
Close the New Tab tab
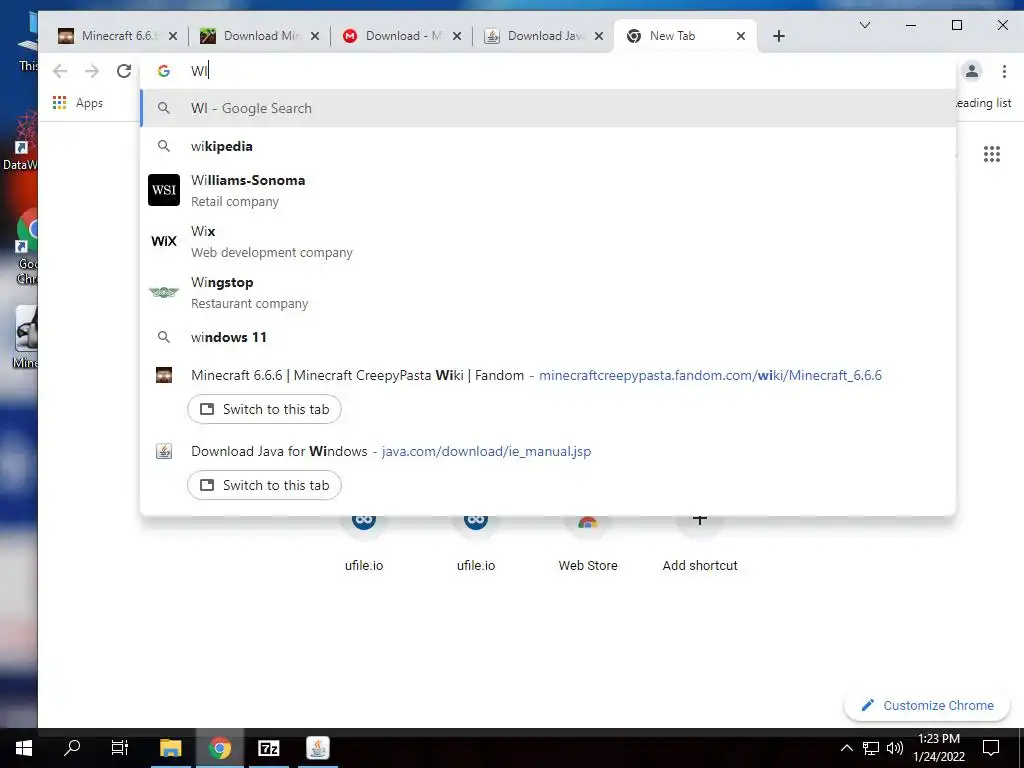click(x=741, y=37)
